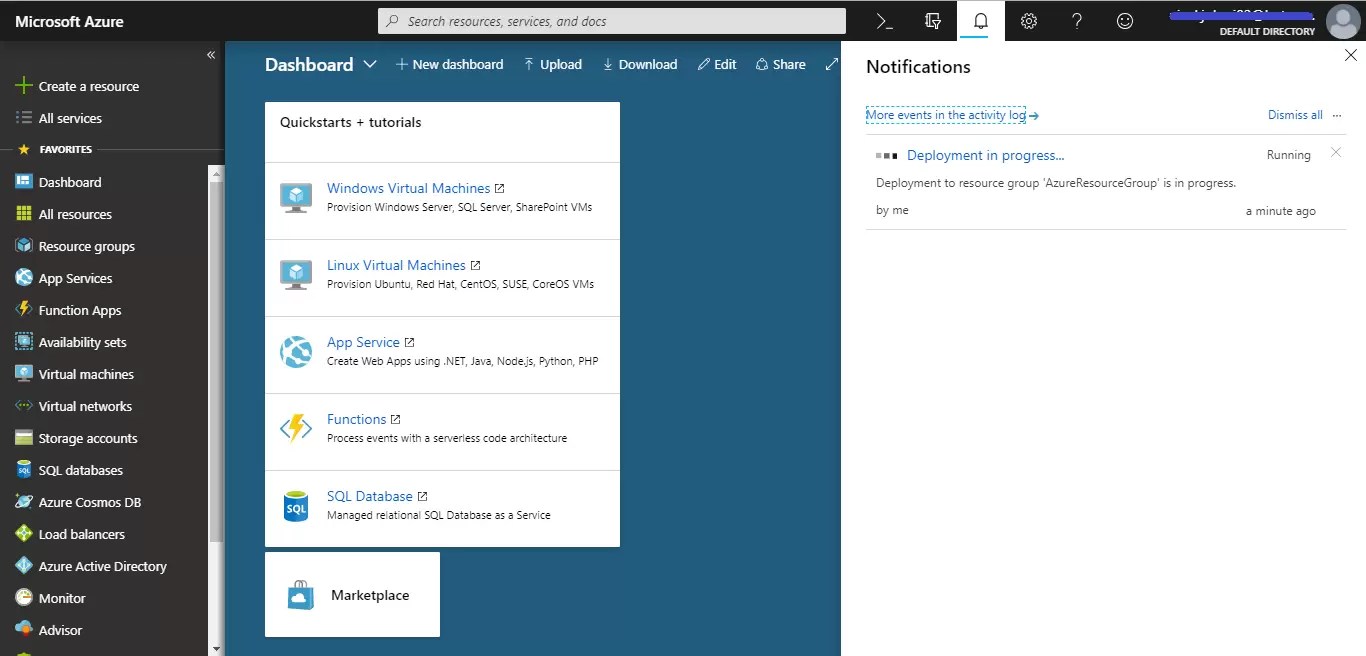Viewport: 1366px width, 656px height.
Task: Click the full screen arrows icon
Action: click(831, 64)
